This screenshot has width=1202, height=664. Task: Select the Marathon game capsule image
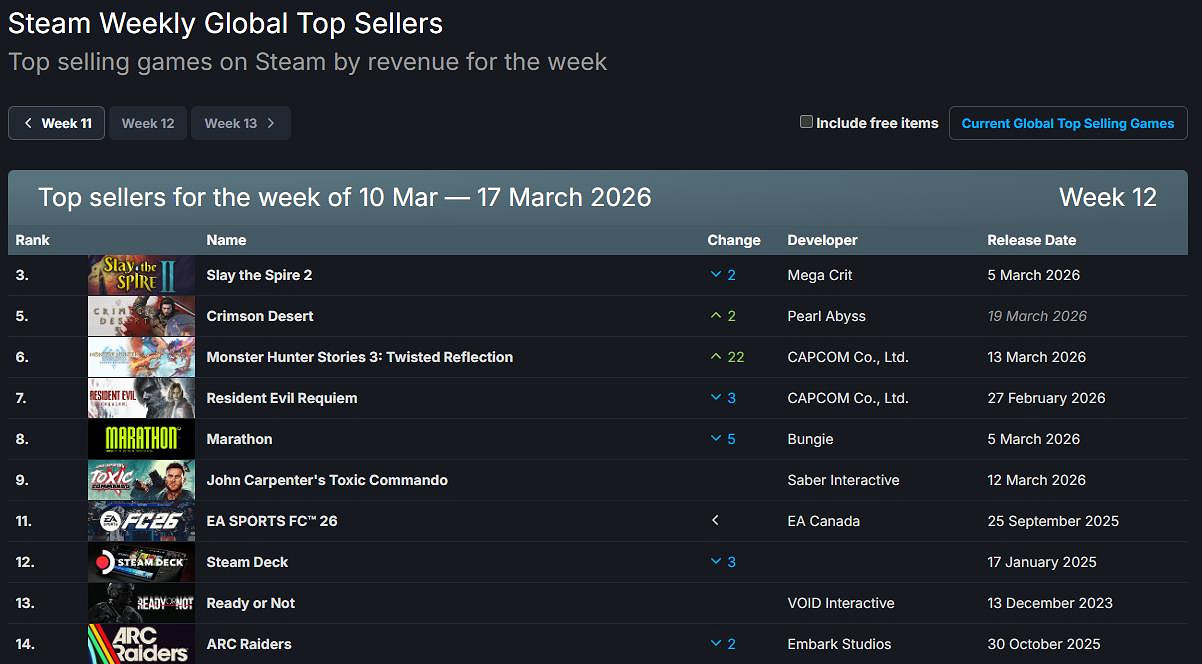coord(141,439)
